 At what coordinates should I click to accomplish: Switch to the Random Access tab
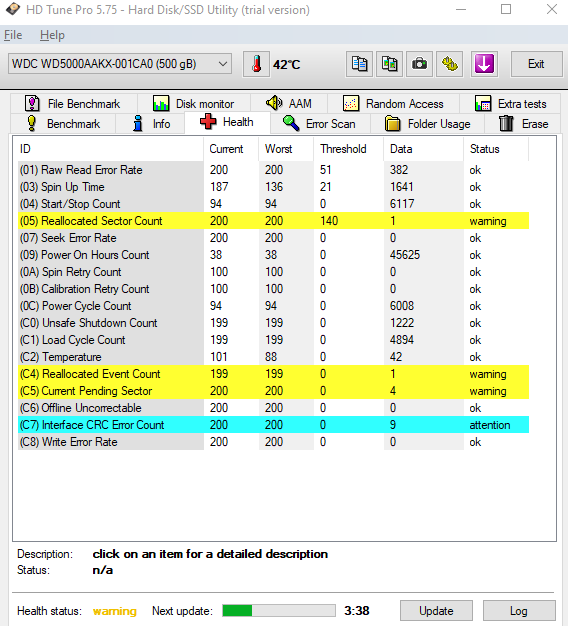[394, 104]
